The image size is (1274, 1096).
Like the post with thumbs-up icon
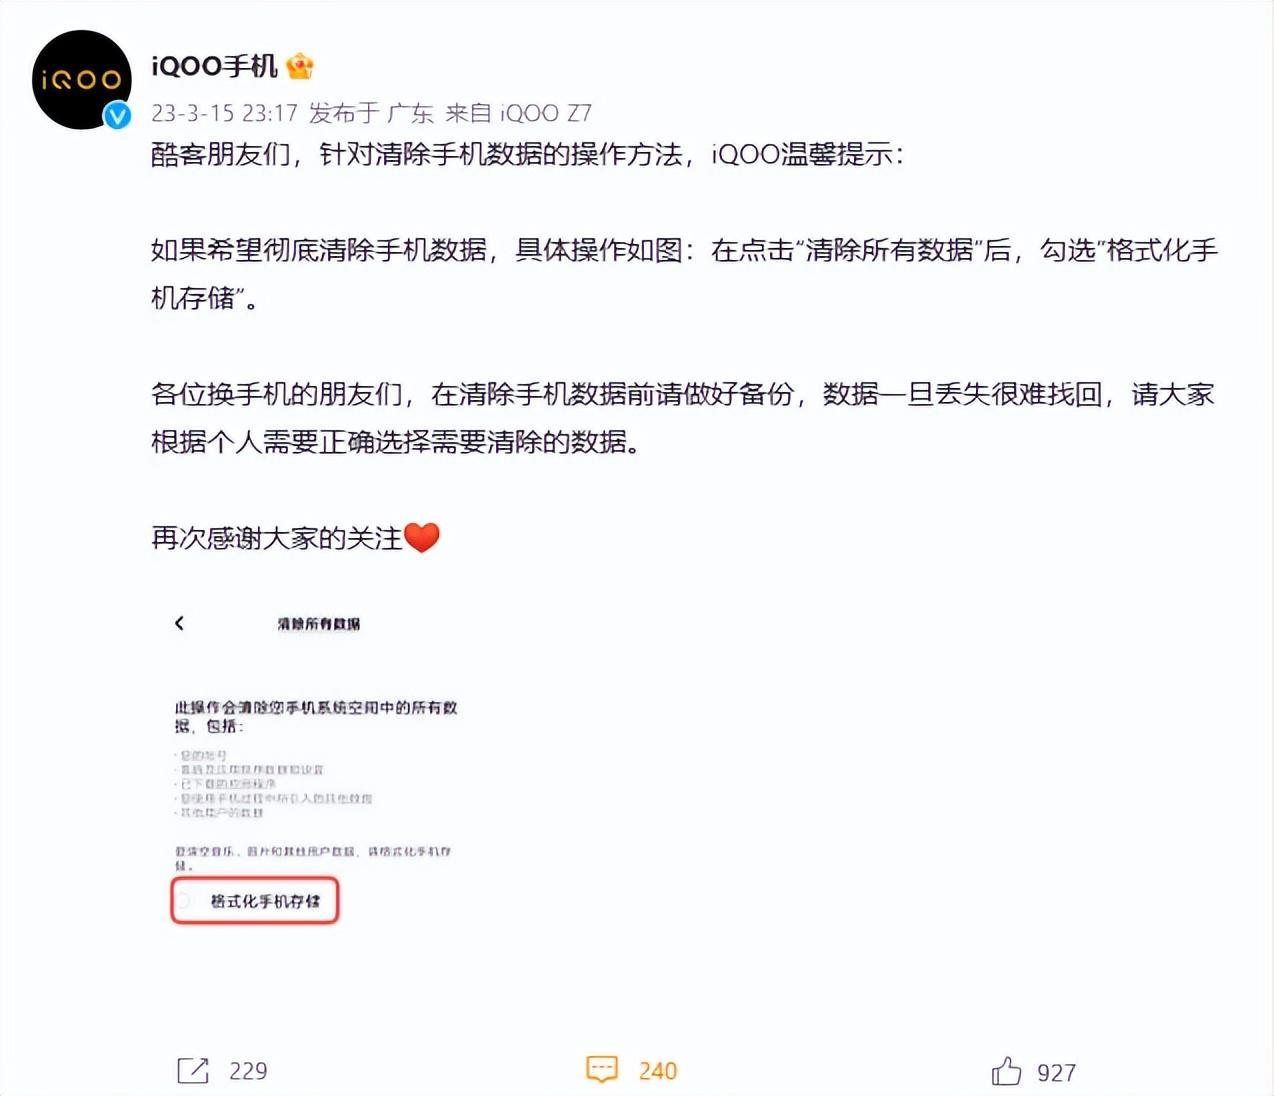(1006, 1071)
